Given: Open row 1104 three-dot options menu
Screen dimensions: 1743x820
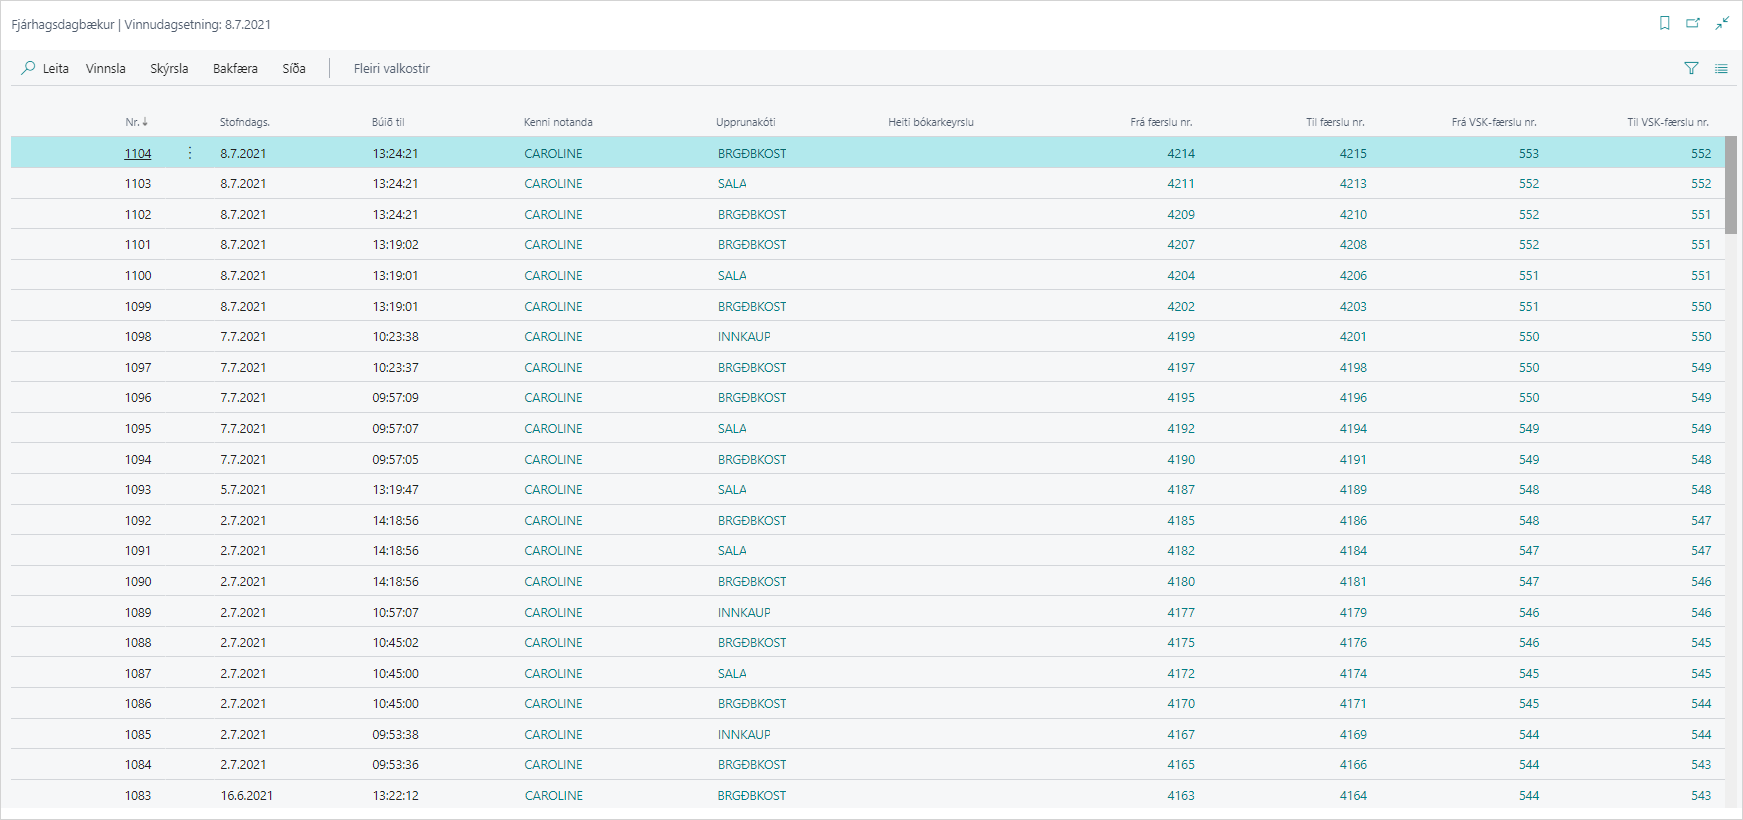Looking at the screenshot, I should click(190, 153).
